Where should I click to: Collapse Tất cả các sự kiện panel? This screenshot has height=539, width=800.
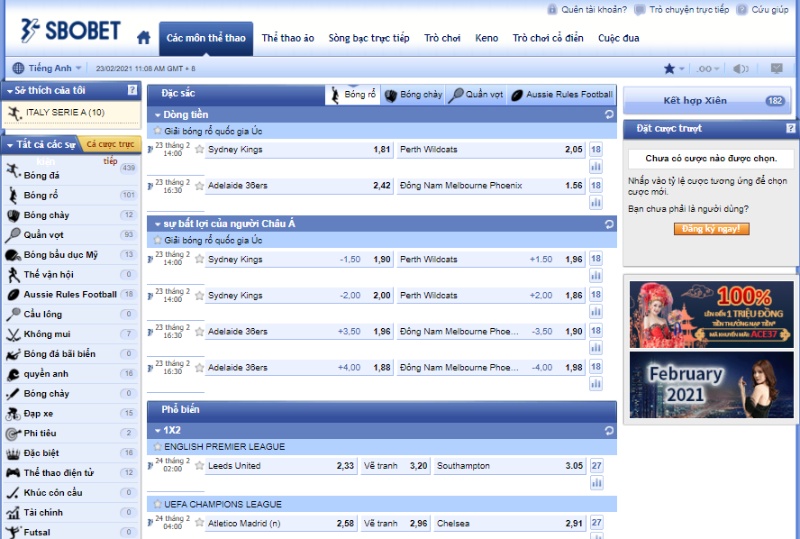click(10, 145)
